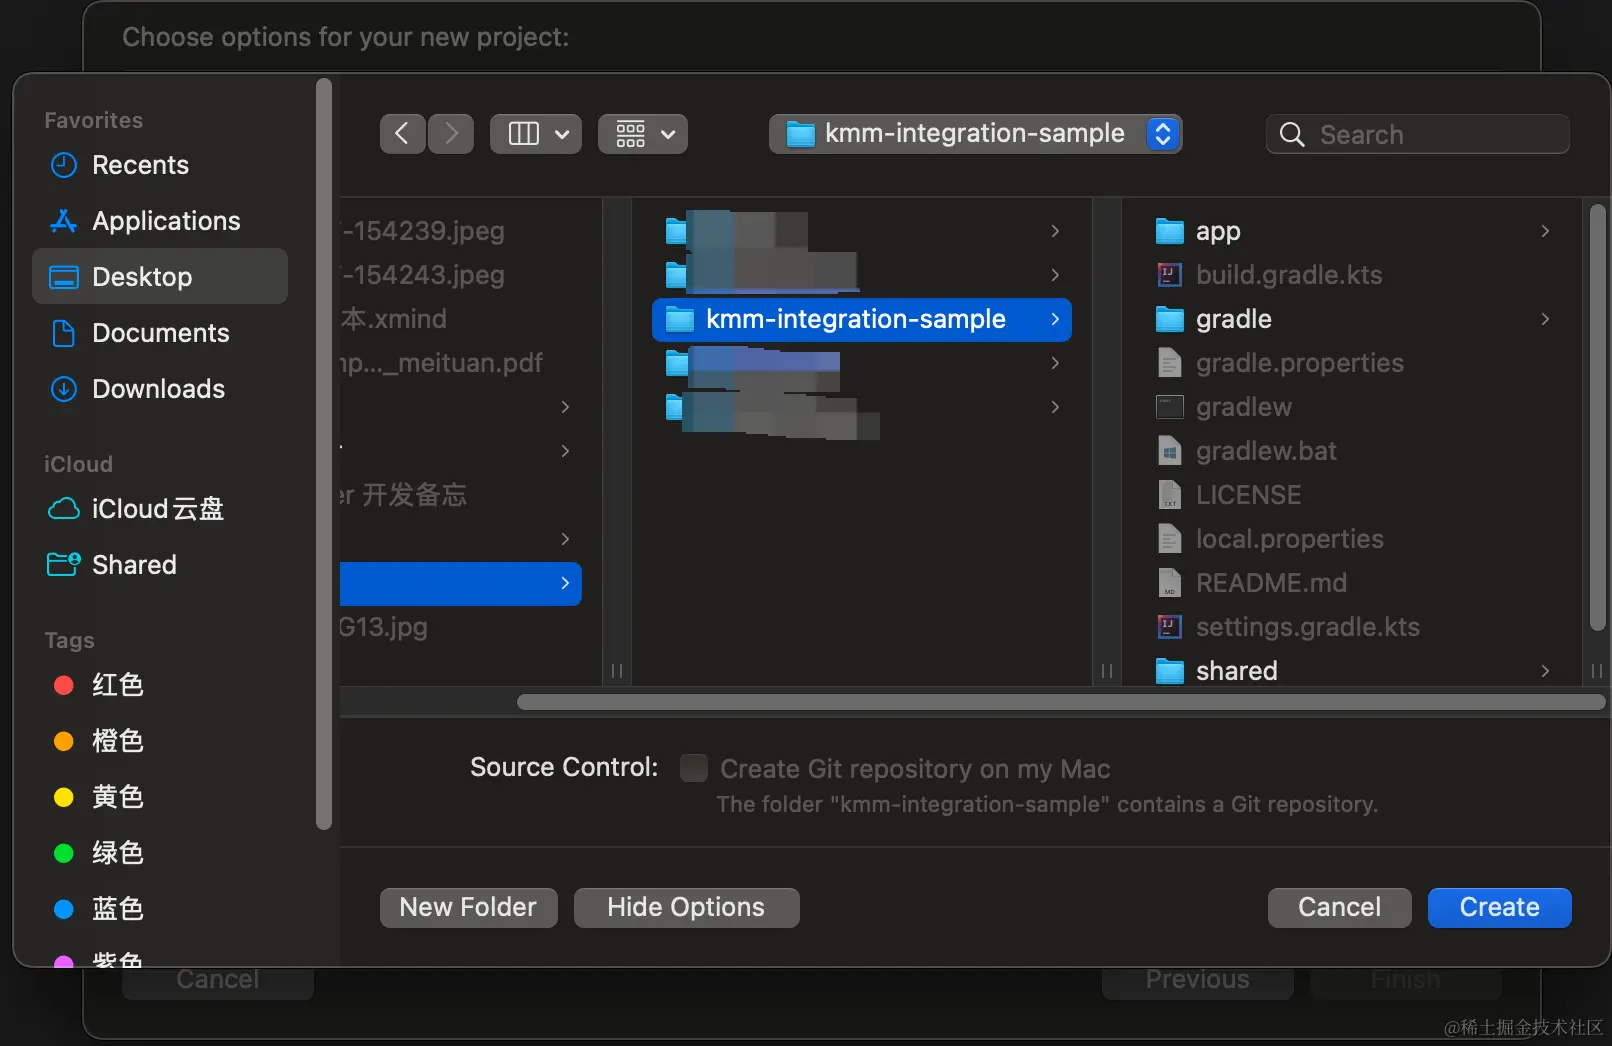The image size is (1612, 1046).
Task: Expand the app folder chevron
Action: coord(1545,232)
